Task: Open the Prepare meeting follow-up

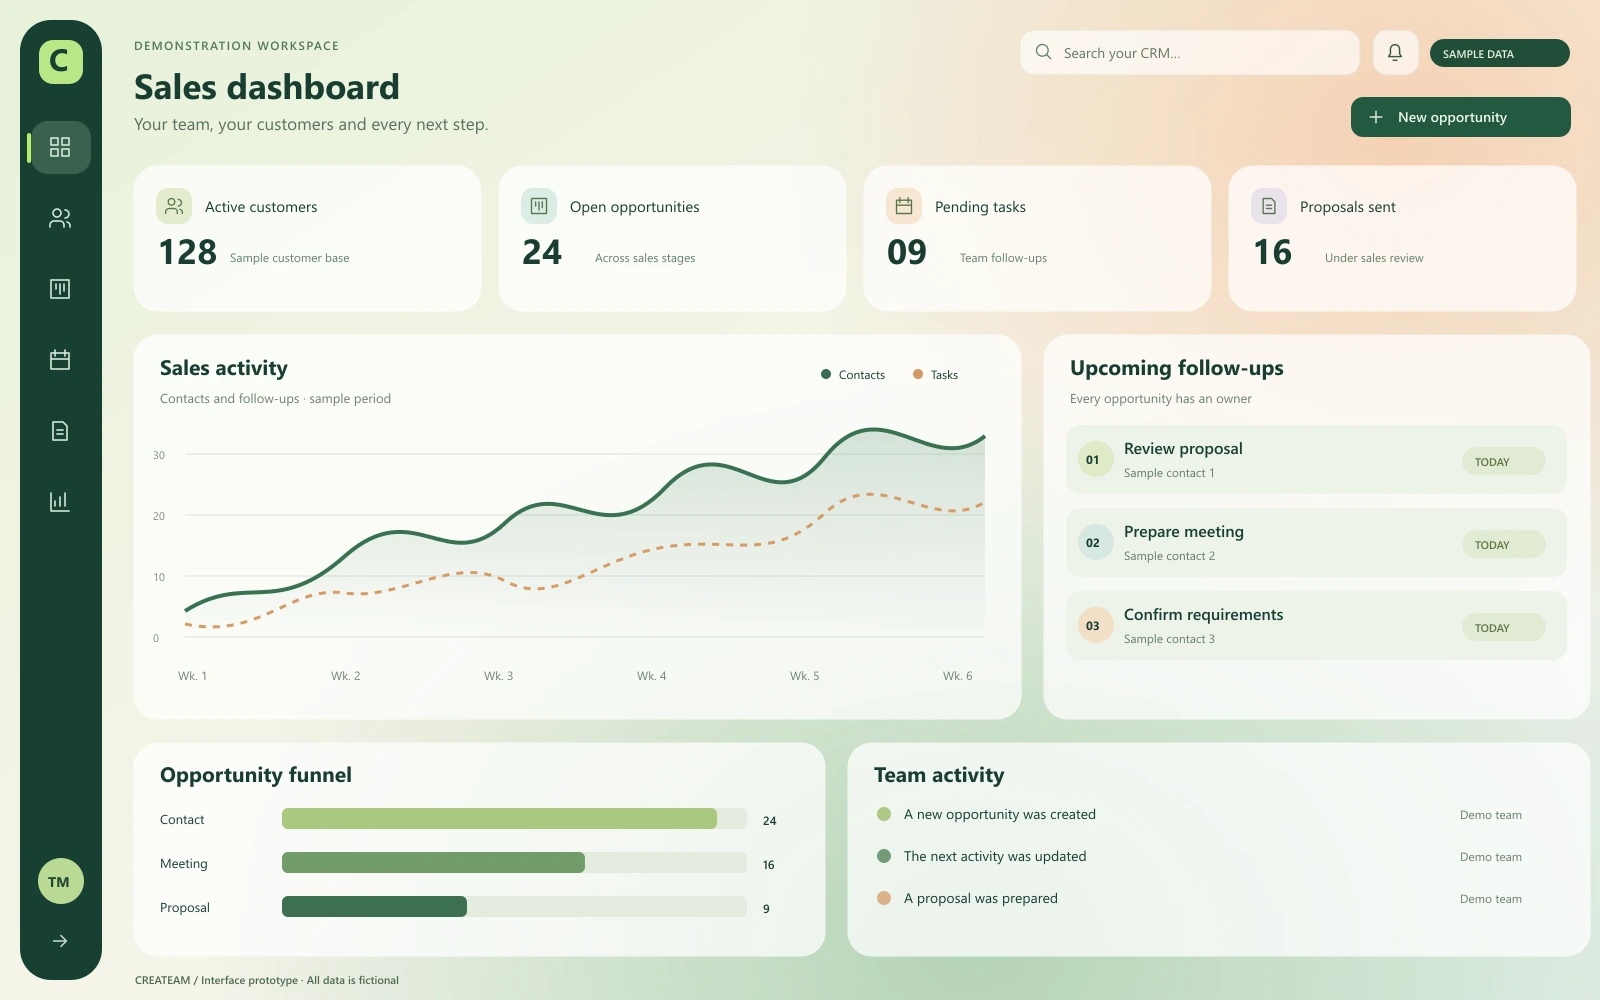Action: pos(1316,543)
